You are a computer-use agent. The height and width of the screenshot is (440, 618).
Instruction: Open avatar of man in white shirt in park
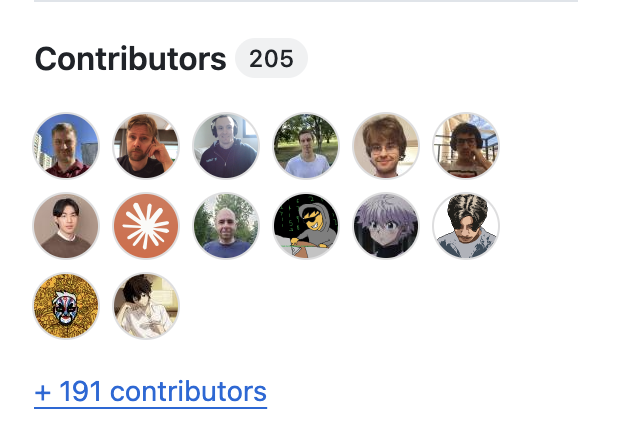click(x=306, y=146)
